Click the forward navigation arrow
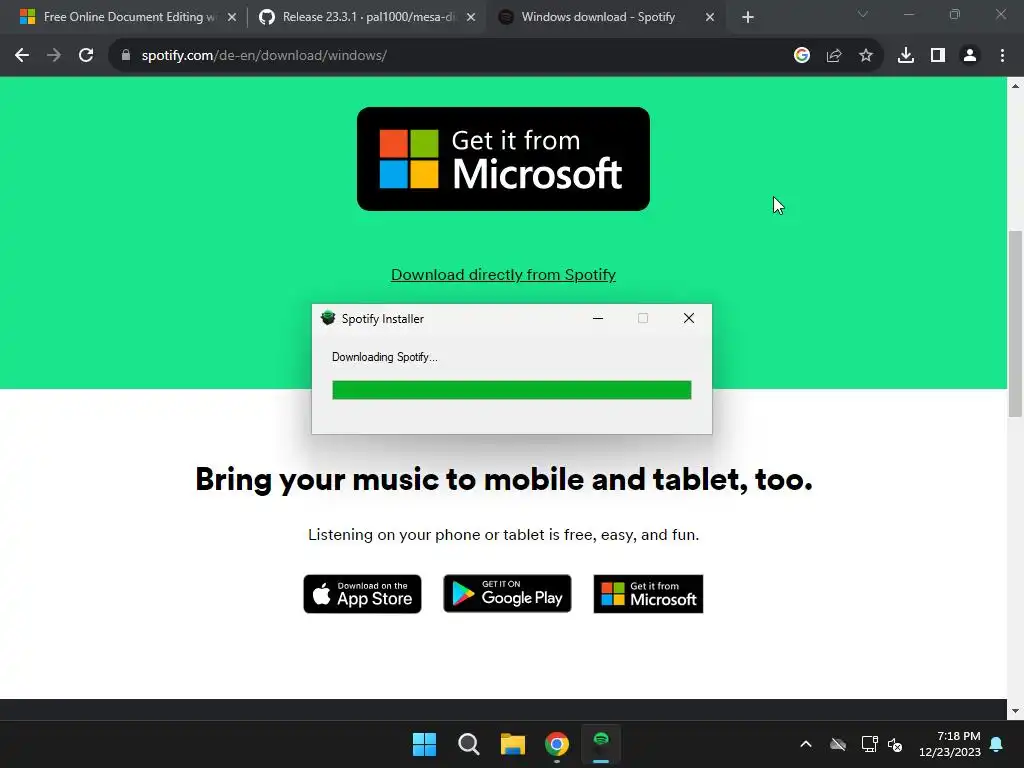This screenshot has height=768, width=1024. (x=54, y=56)
